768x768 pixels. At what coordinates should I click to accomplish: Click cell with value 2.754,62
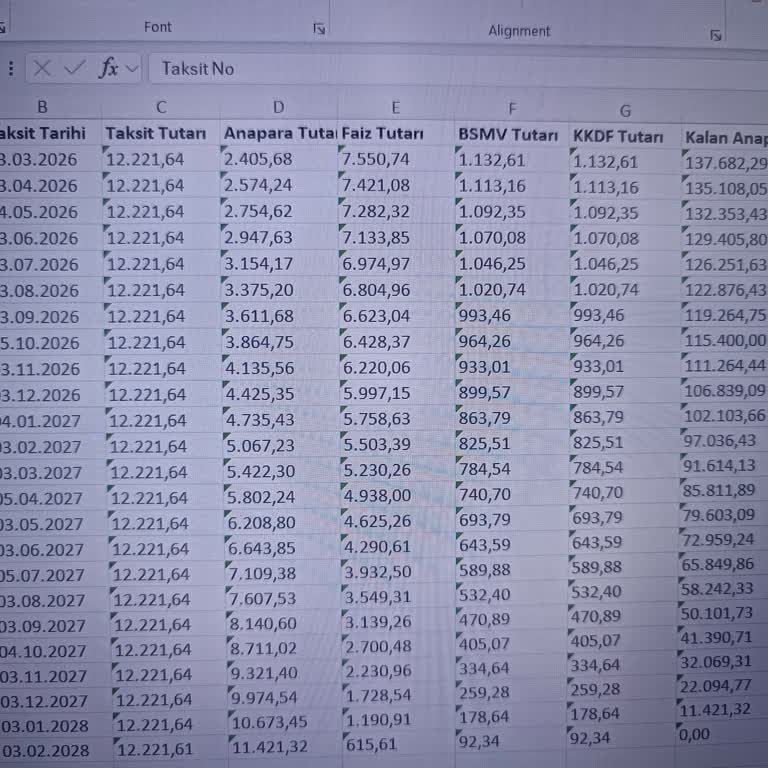point(279,211)
